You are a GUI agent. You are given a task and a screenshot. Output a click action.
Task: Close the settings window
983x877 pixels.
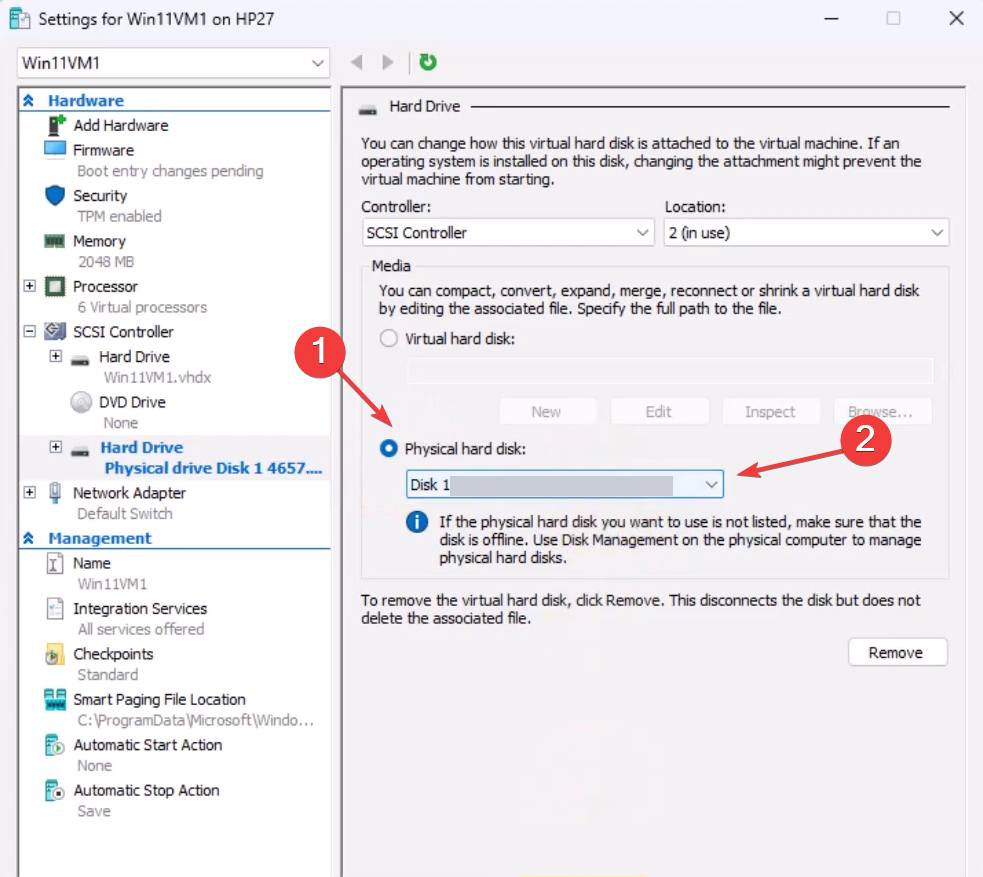pyautogui.click(x=956, y=18)
